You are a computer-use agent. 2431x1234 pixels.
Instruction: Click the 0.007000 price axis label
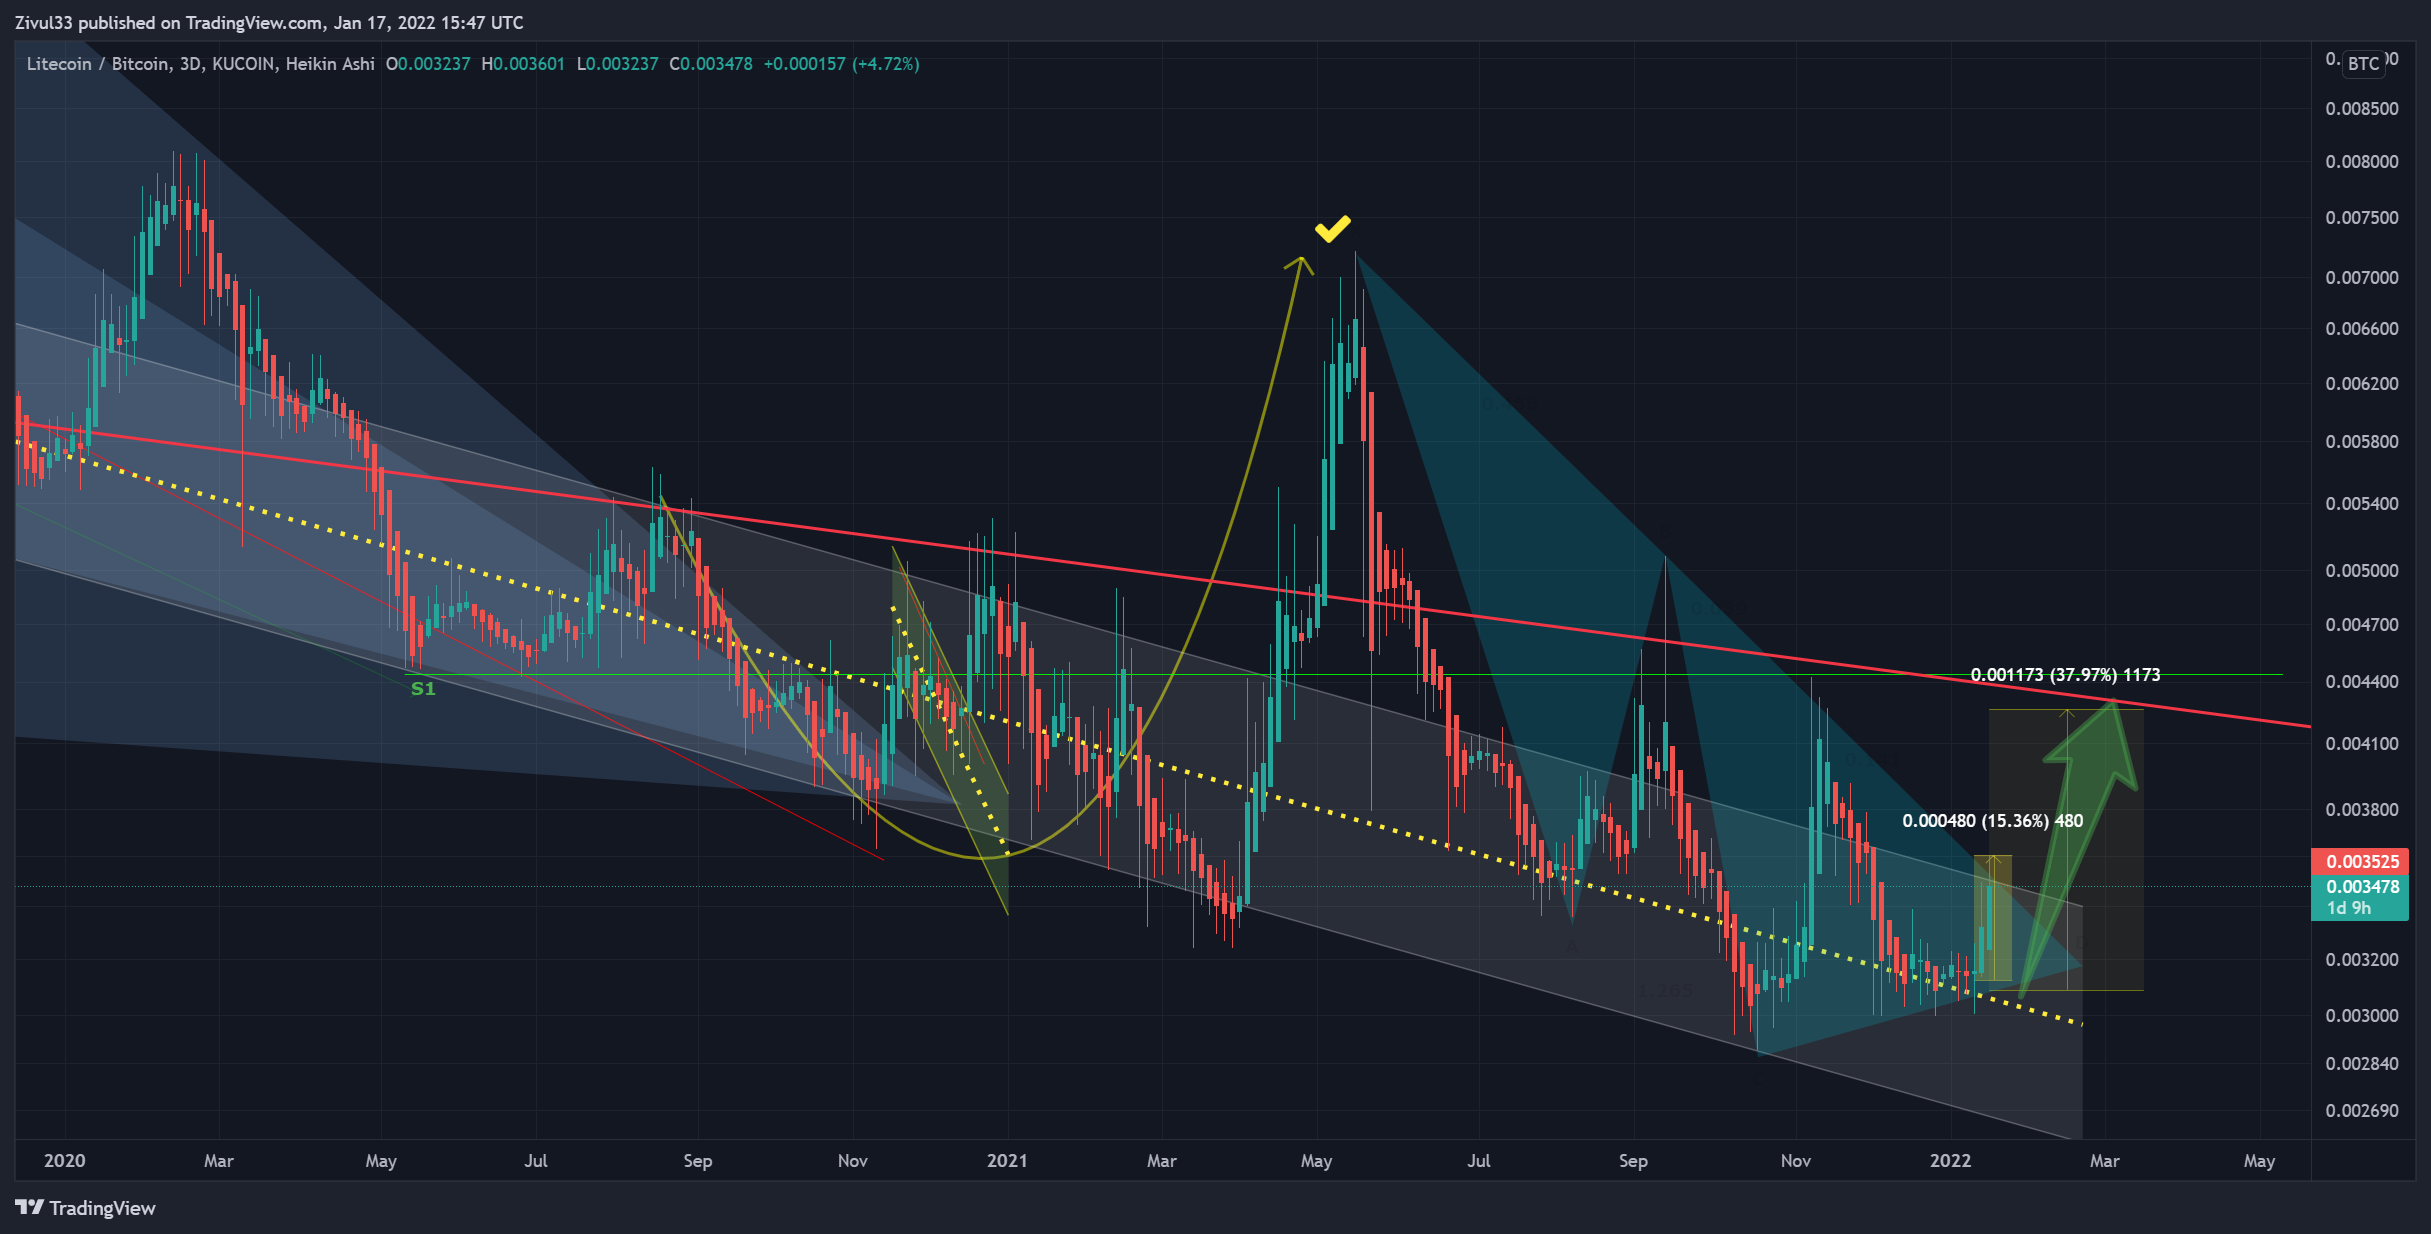[2361, 277]
